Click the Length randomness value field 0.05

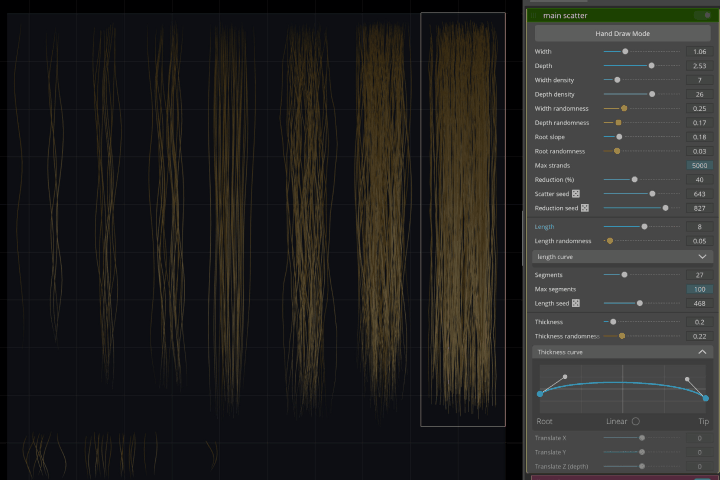(x=699, y=241)
